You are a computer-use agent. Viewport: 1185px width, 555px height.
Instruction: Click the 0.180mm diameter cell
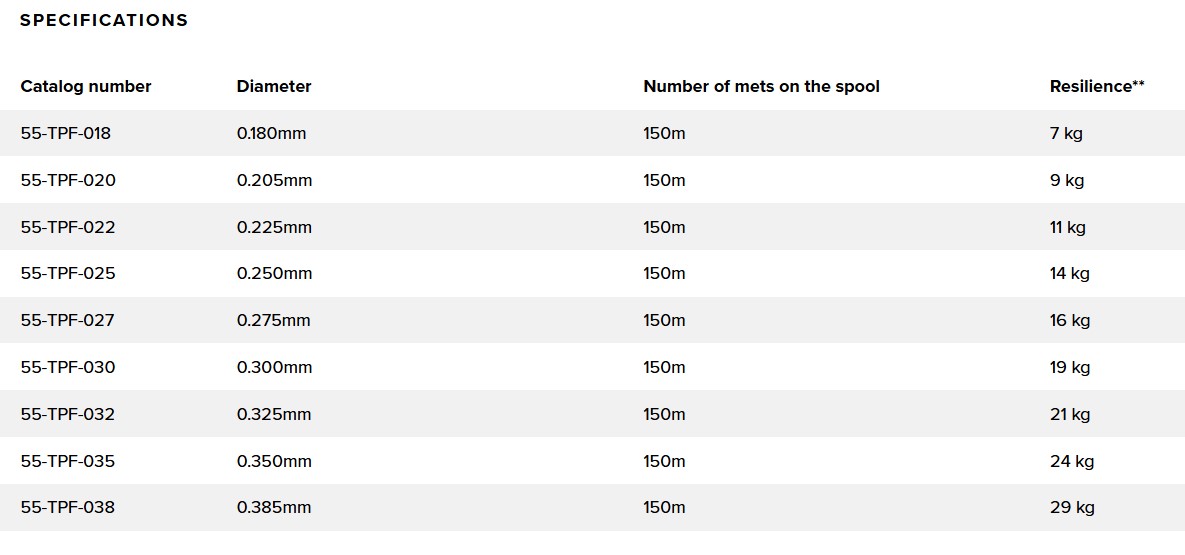(x=272, y=133)
